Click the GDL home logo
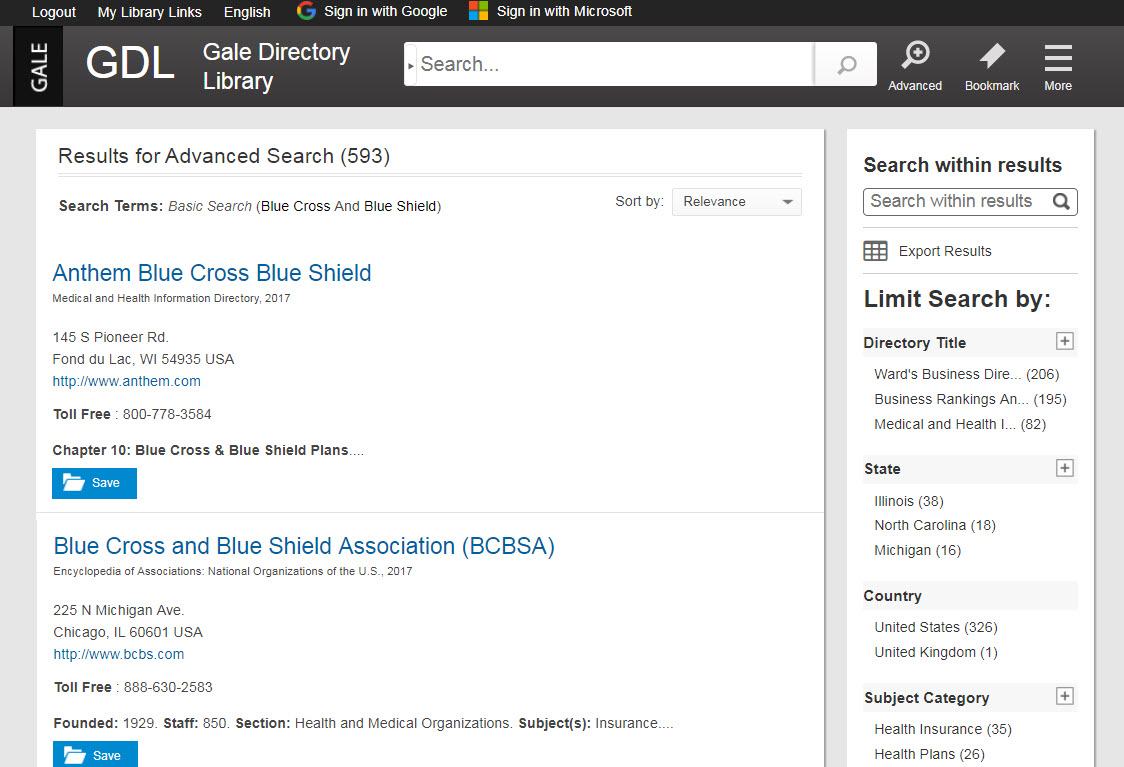 [x=130, y=62]
